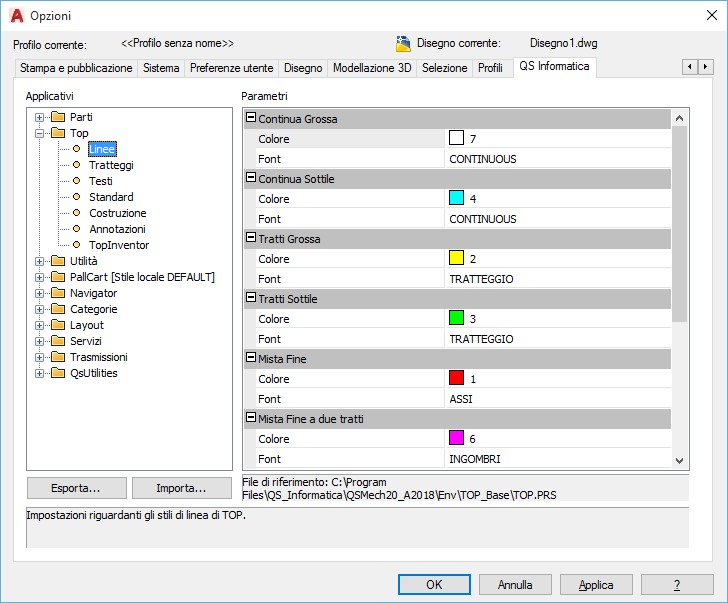Click the bullet icon beside TopInventor
The height and width of the screenshot is (603, 728).
pyautogui.click(x=77, y=245)
